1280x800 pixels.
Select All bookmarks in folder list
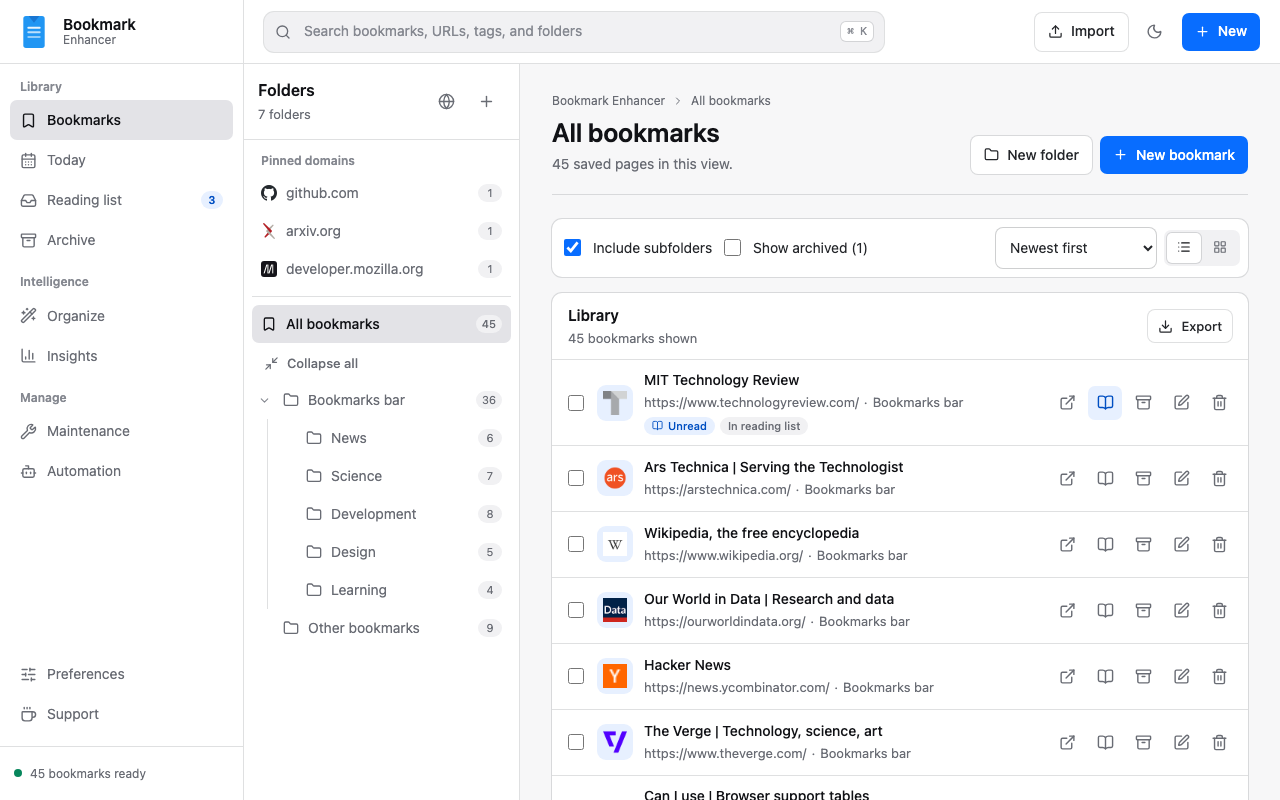(x=381, y=324)
